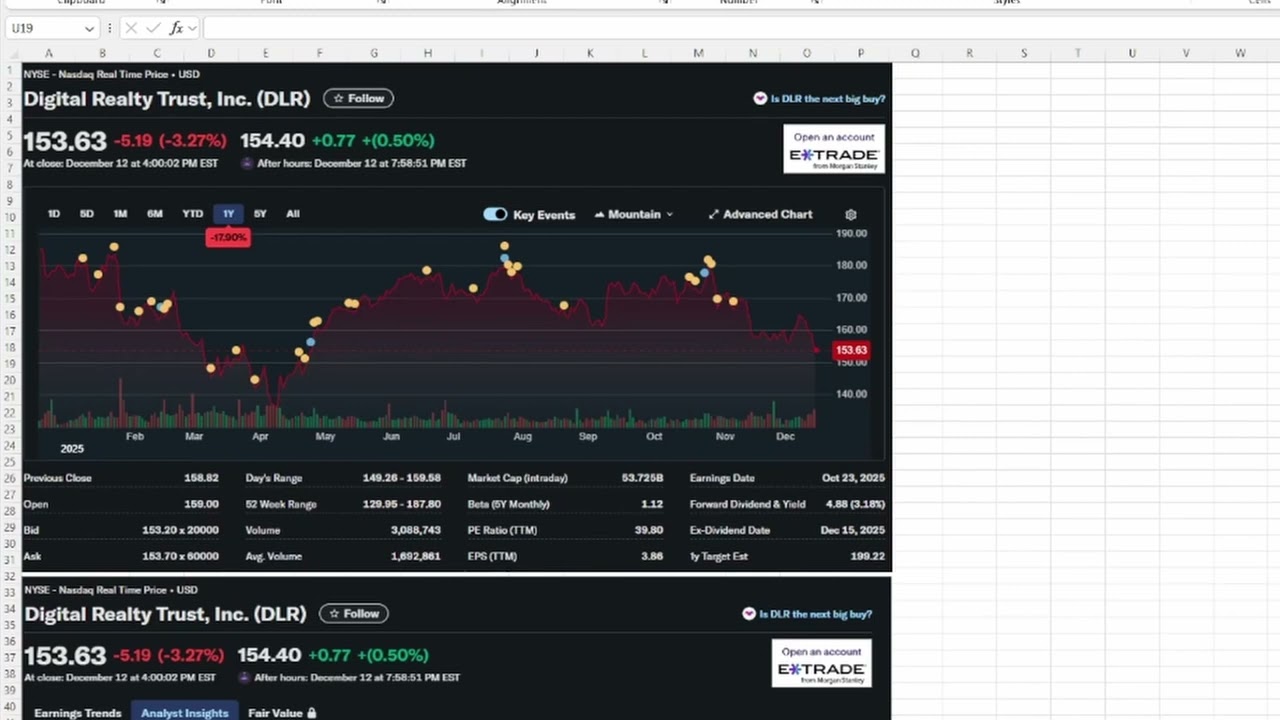This screenshot has height=720, width=1280.
Task: Select the 1M chart range
Action: pyautogui.click(x=120, y=214)
